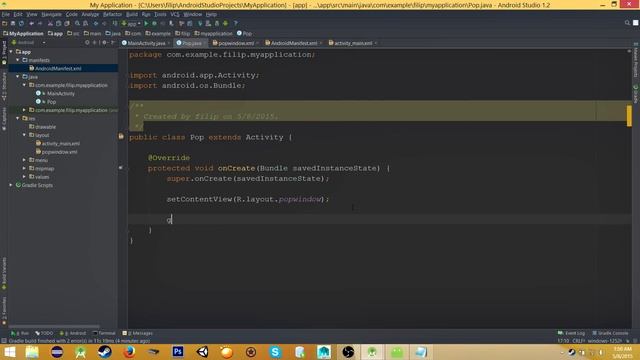The image size is (640, 360).
Task: Switch to MainActivity.java editor tab
Action: click(x=144, y=43)
